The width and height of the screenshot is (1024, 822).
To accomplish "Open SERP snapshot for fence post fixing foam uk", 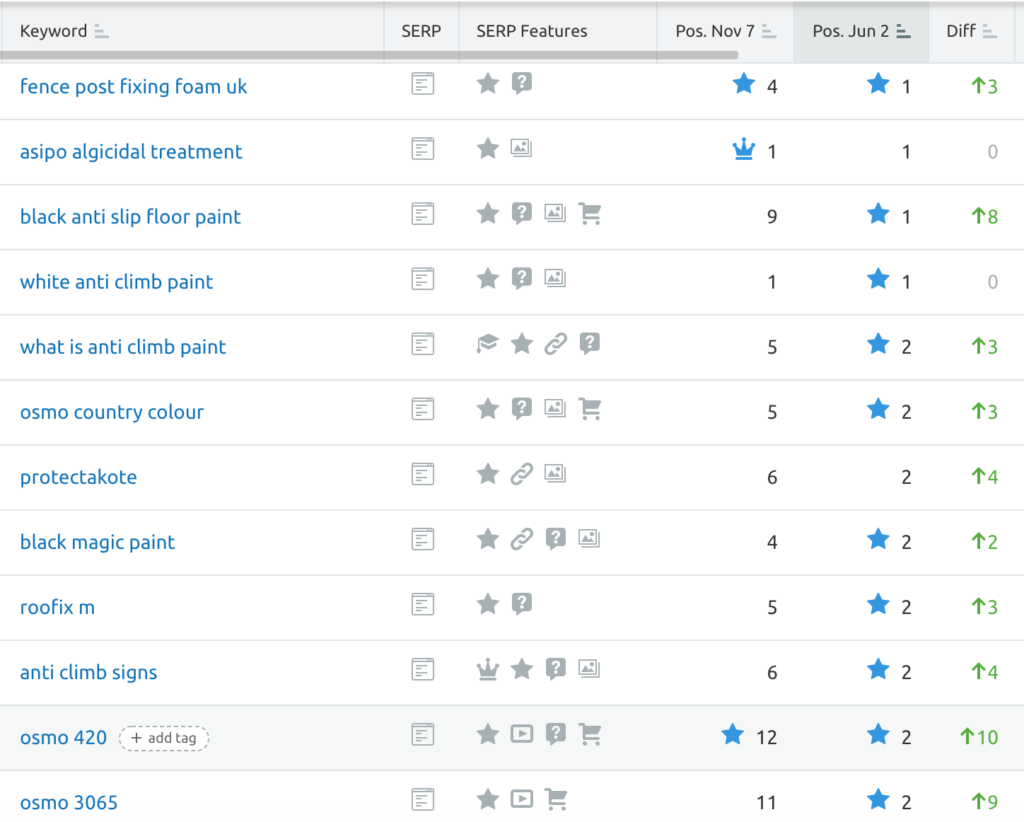I will coord(423,84).
